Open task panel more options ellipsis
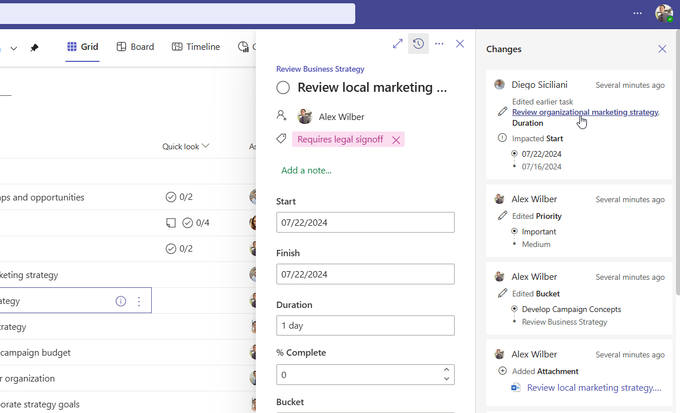 (x=439, y=44)
